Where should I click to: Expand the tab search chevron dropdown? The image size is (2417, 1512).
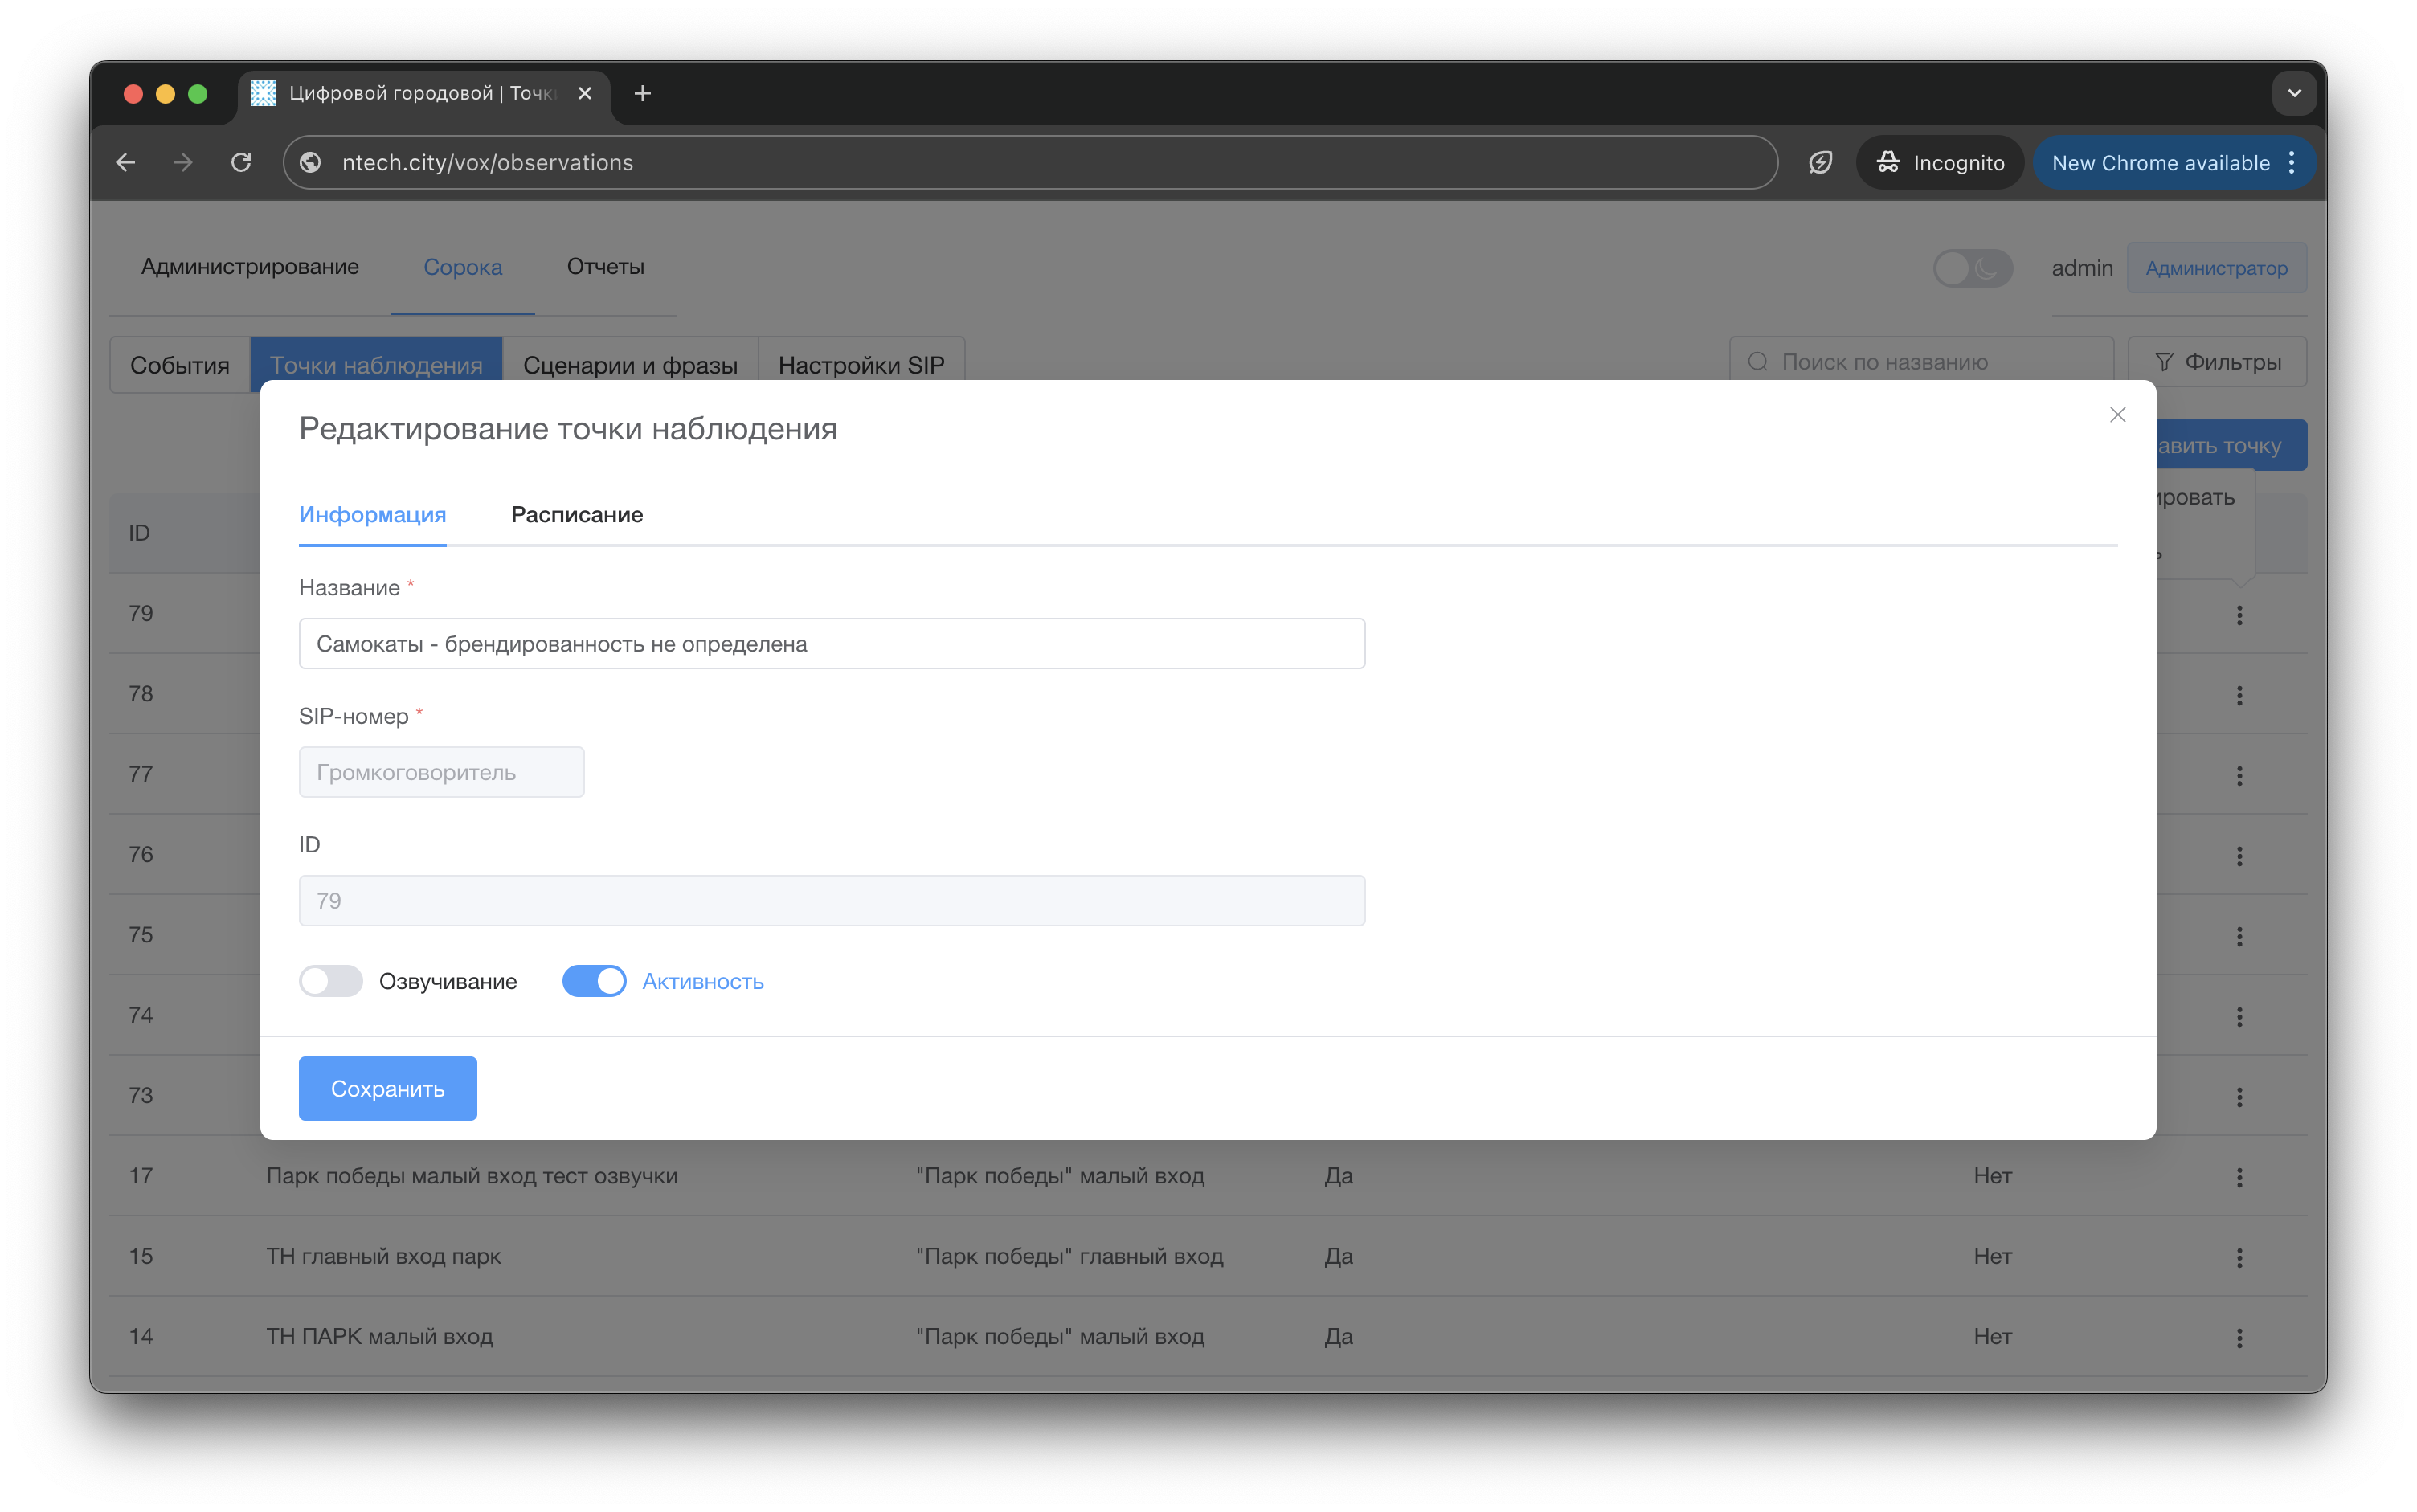click(x=2294, y=93)
